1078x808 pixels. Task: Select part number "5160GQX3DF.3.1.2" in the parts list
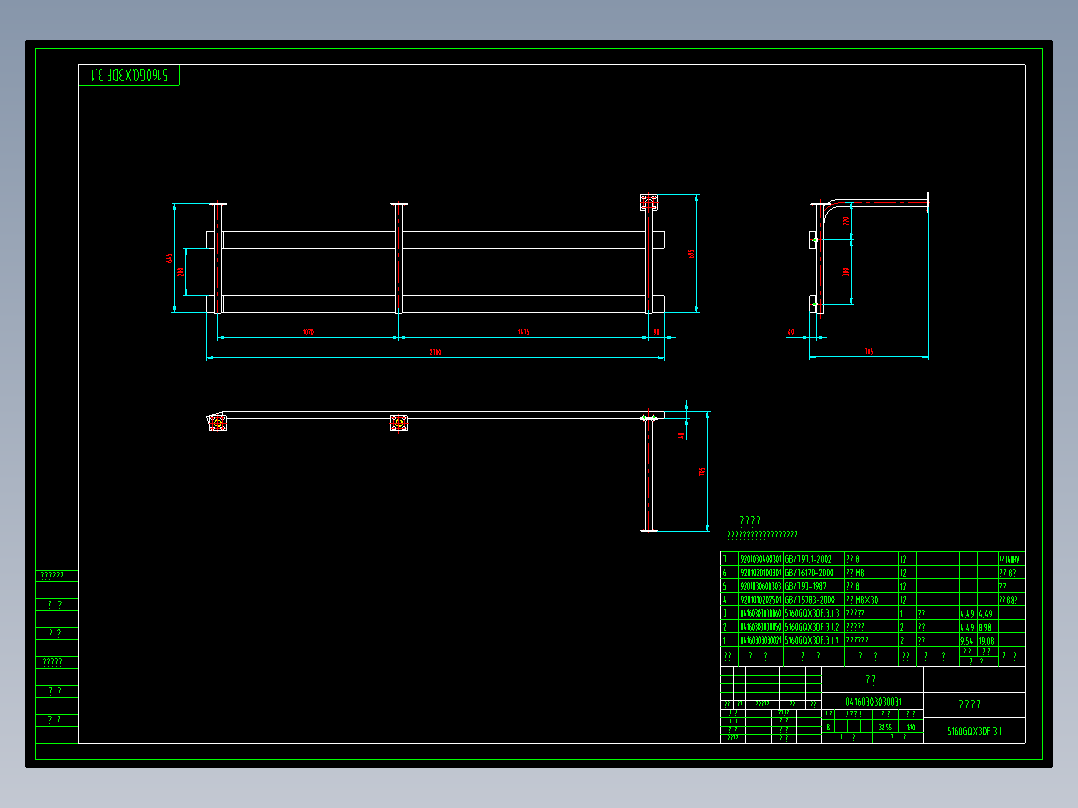point(814,627)
